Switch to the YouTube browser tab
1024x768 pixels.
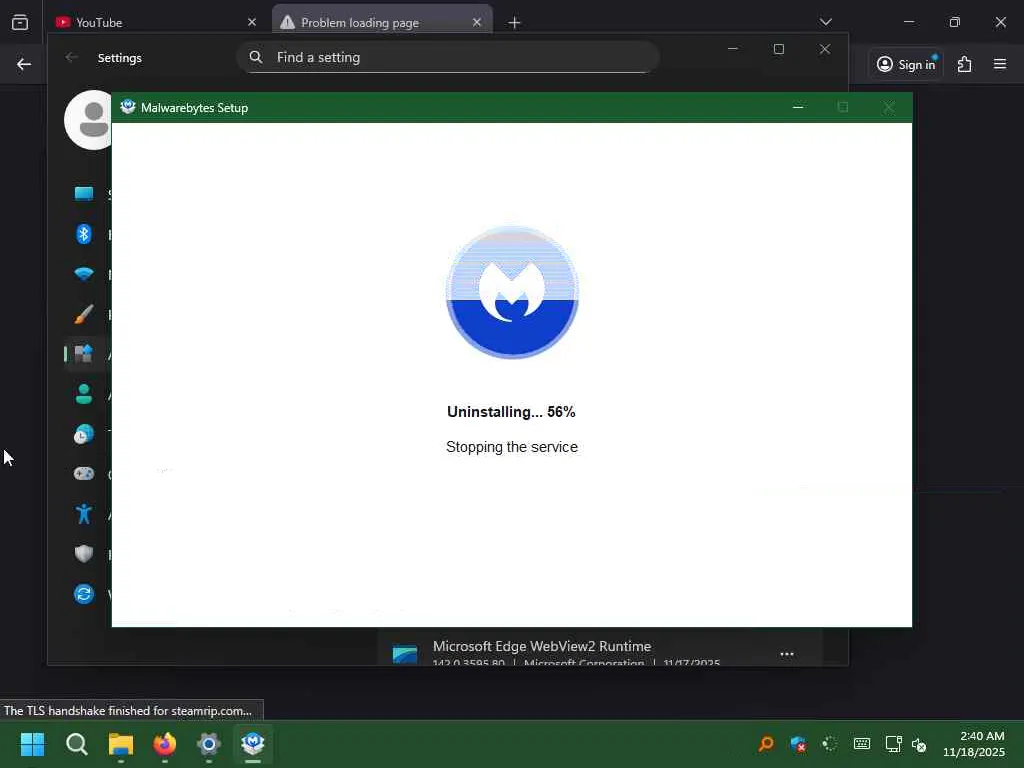(x=155, y=22)
